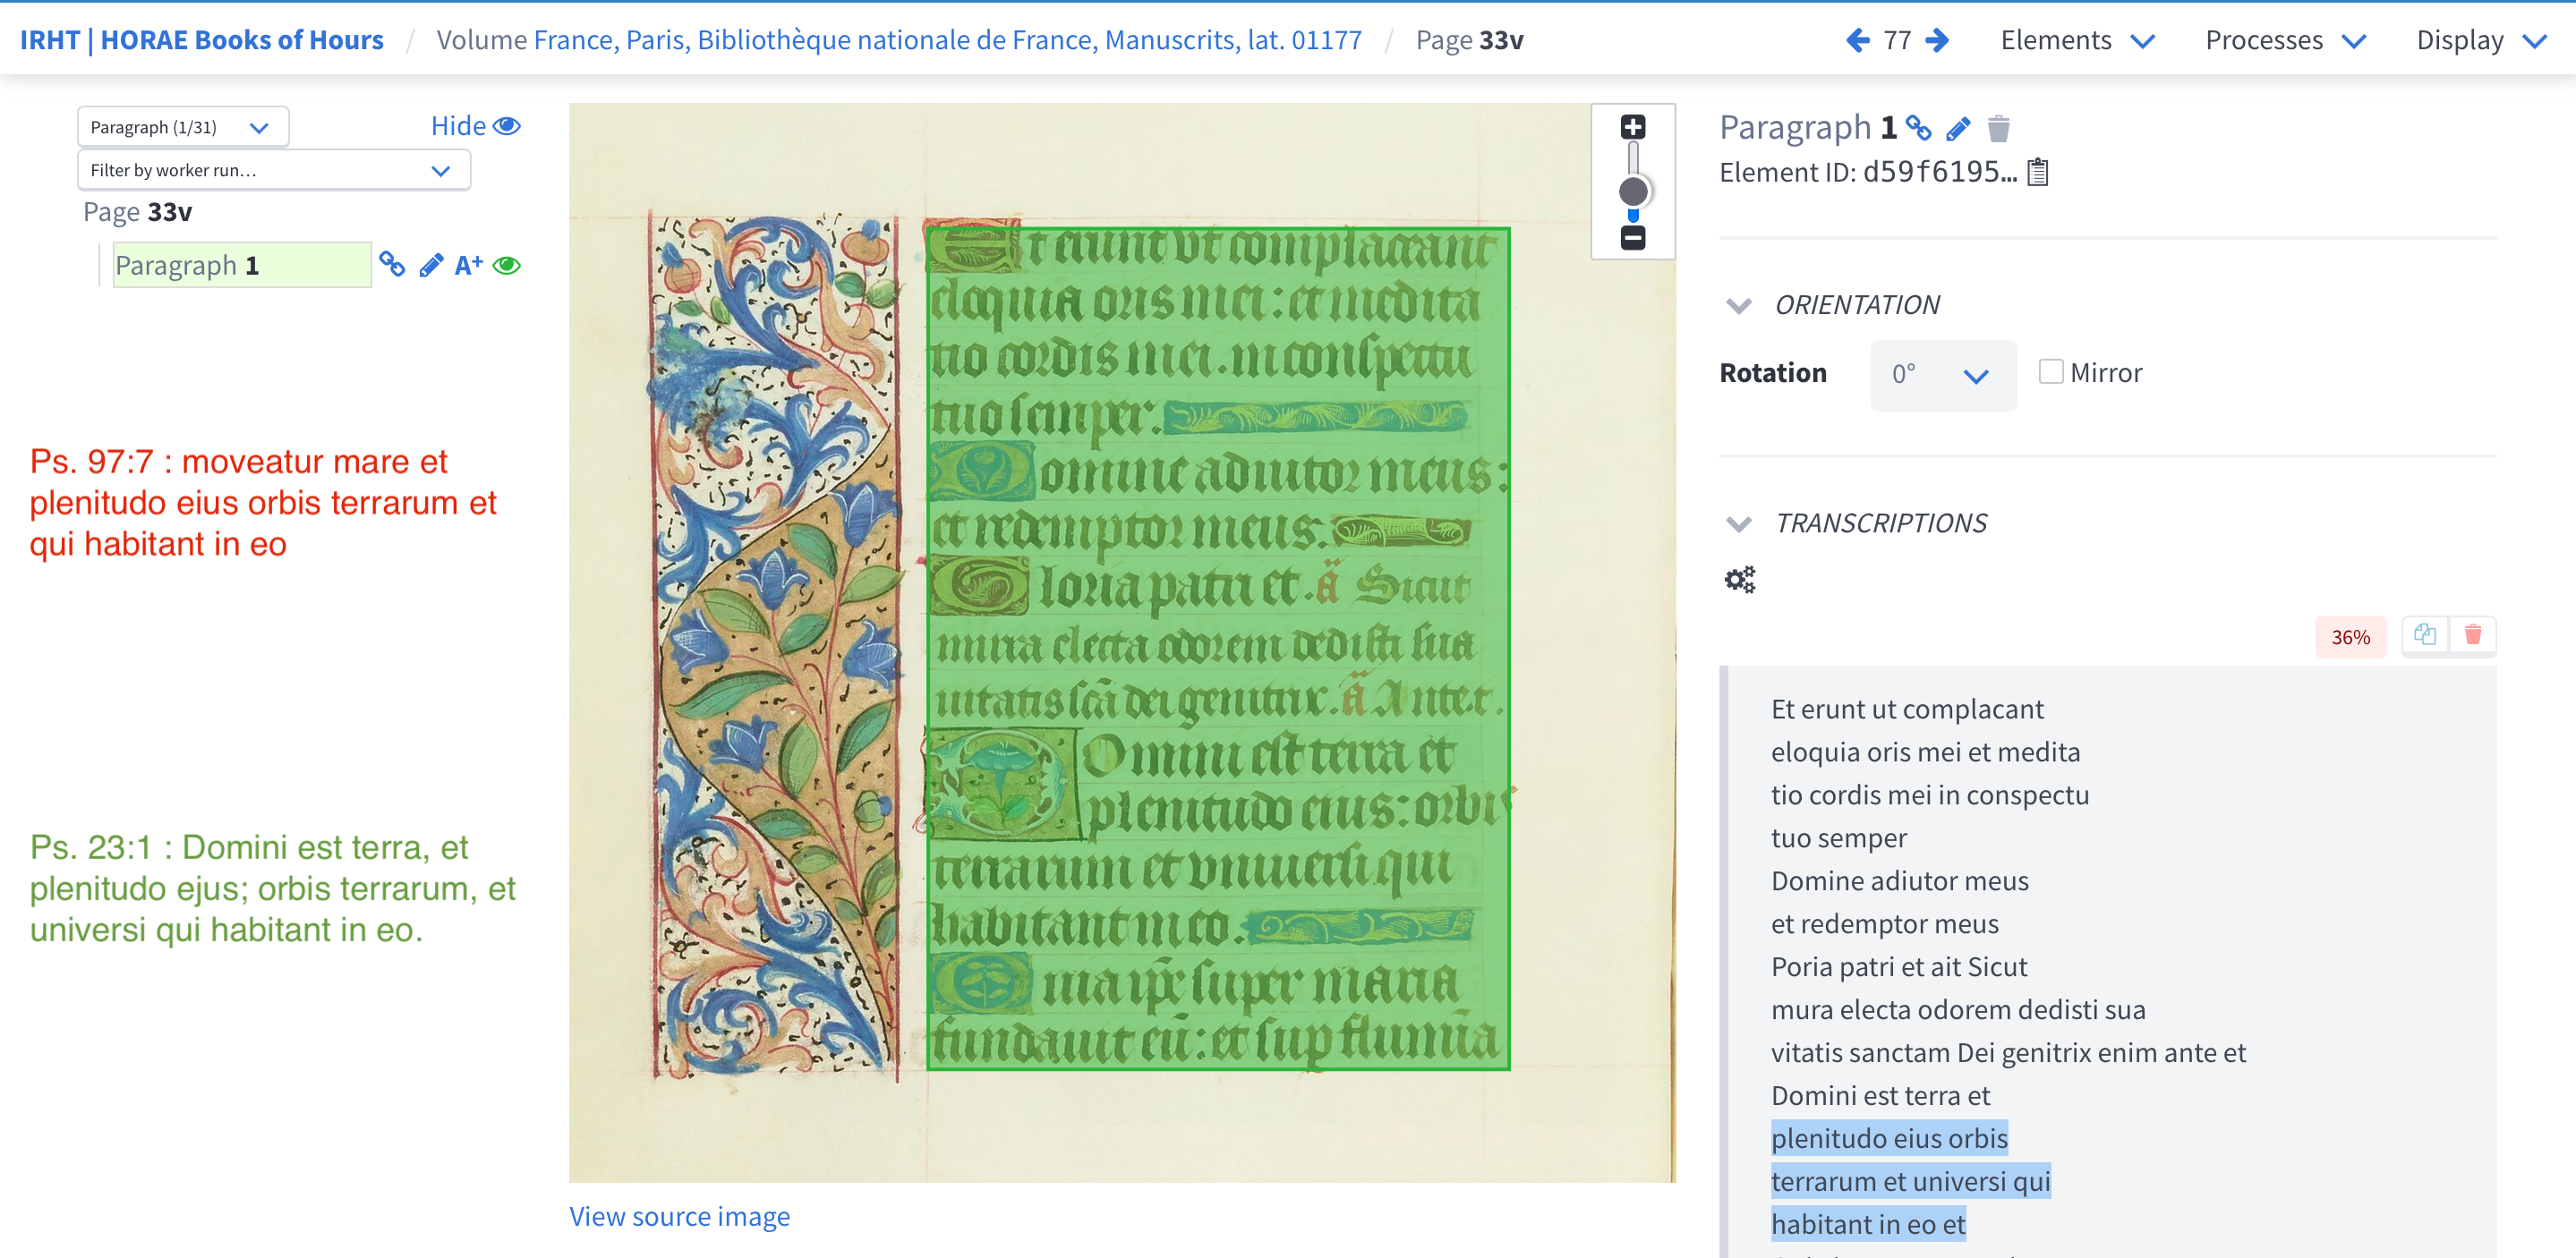Screen dimensions: 2576x1258
Task: Copy the transcription text
Action: tap(2425, 635)
